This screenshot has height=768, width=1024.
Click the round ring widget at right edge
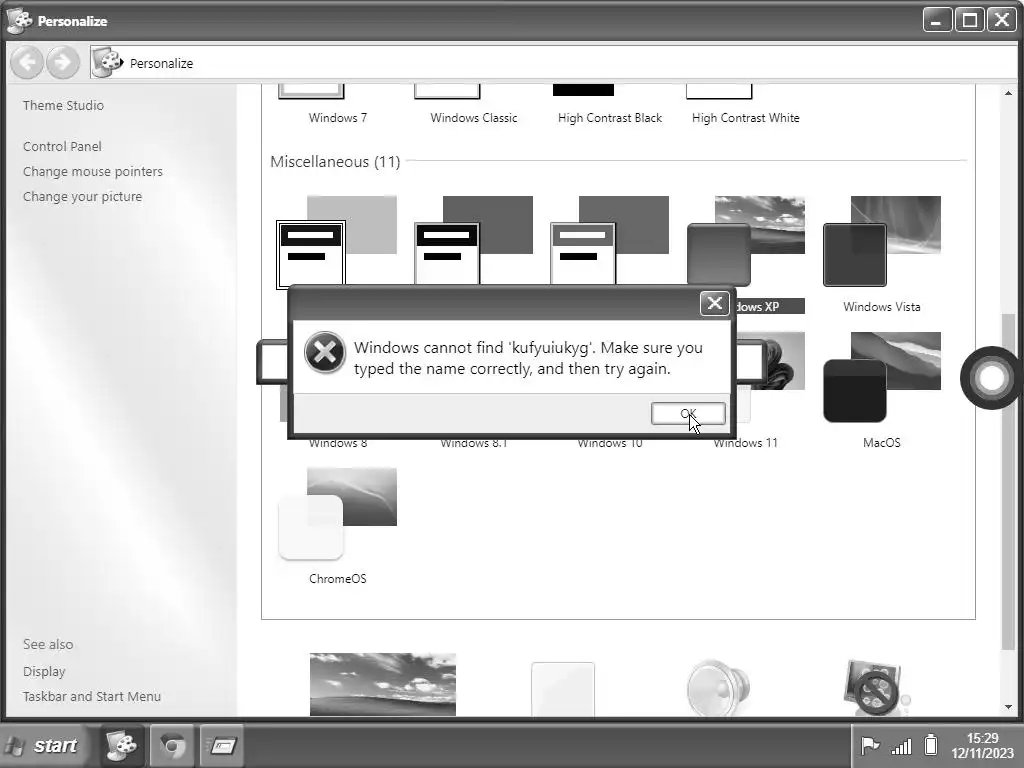pyautogui.click(x=991, y=377)
